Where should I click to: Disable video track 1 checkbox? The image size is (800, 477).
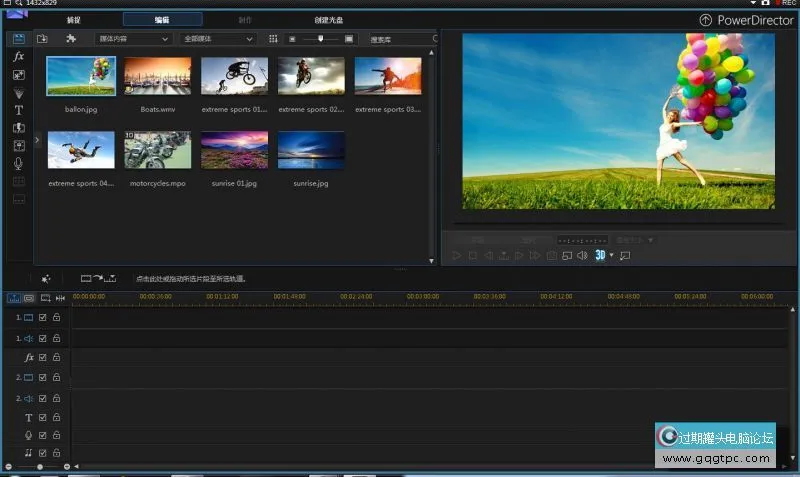click(43, 318)
